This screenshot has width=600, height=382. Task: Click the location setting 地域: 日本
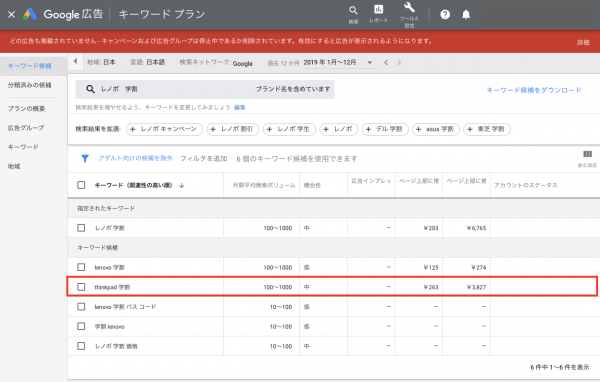(x=101, y=62)
